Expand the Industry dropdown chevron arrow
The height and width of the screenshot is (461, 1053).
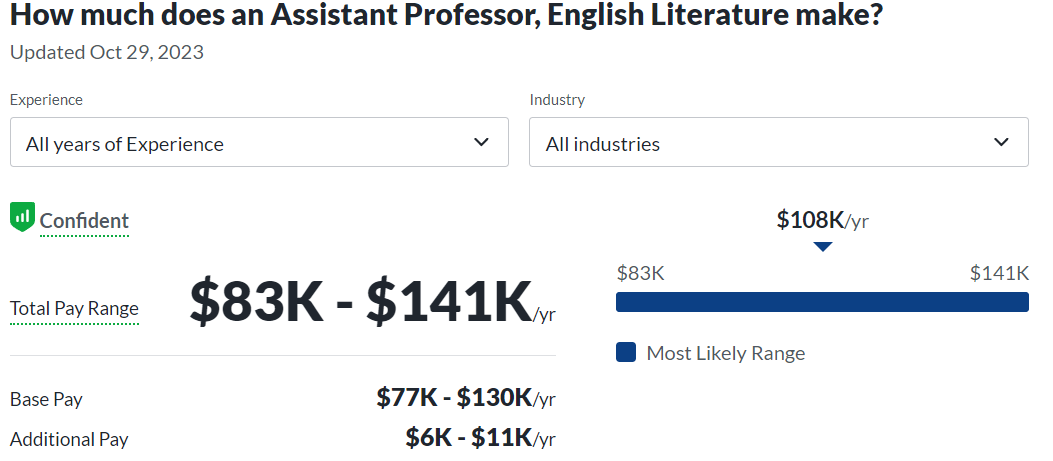click(1001, 143)
